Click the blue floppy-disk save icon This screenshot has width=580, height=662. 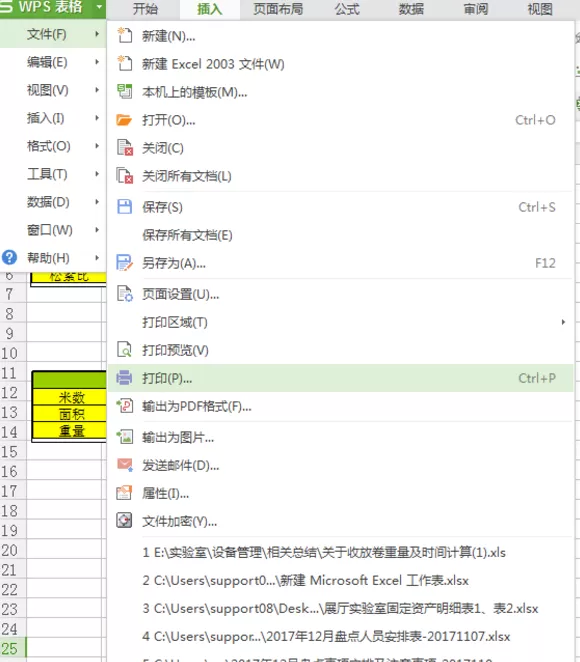point(125,207)
